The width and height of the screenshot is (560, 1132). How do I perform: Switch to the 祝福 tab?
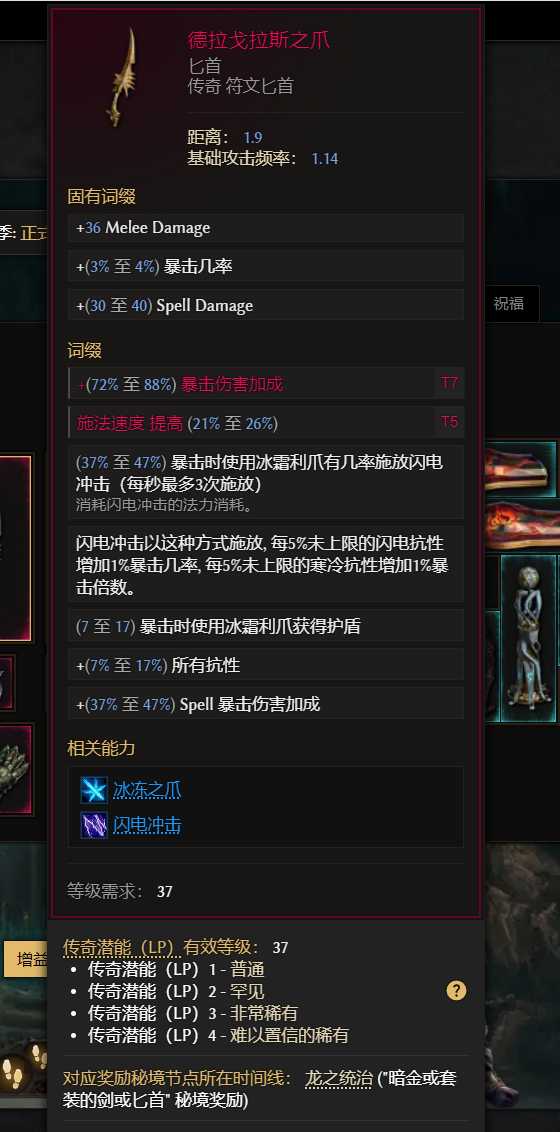tap(509, 303)
